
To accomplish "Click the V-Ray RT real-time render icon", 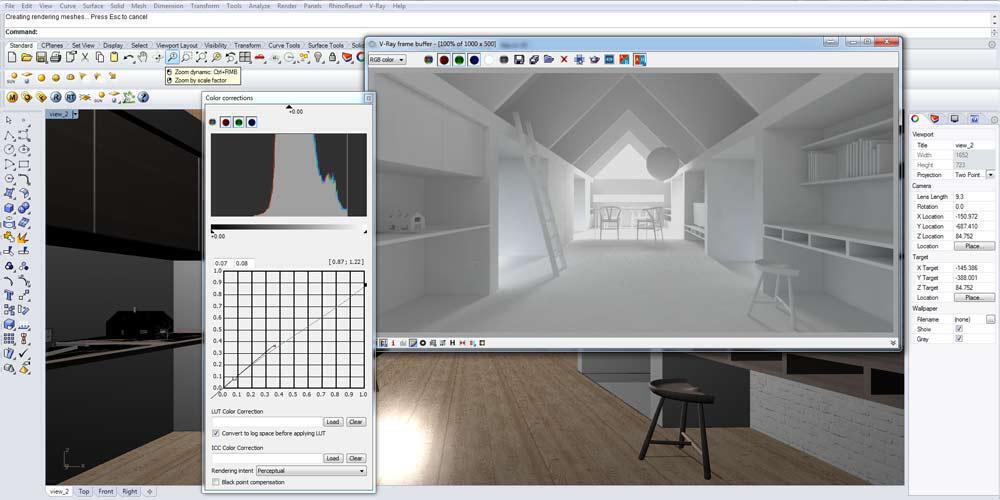I will pyautogui.click(x=70, y=97).
